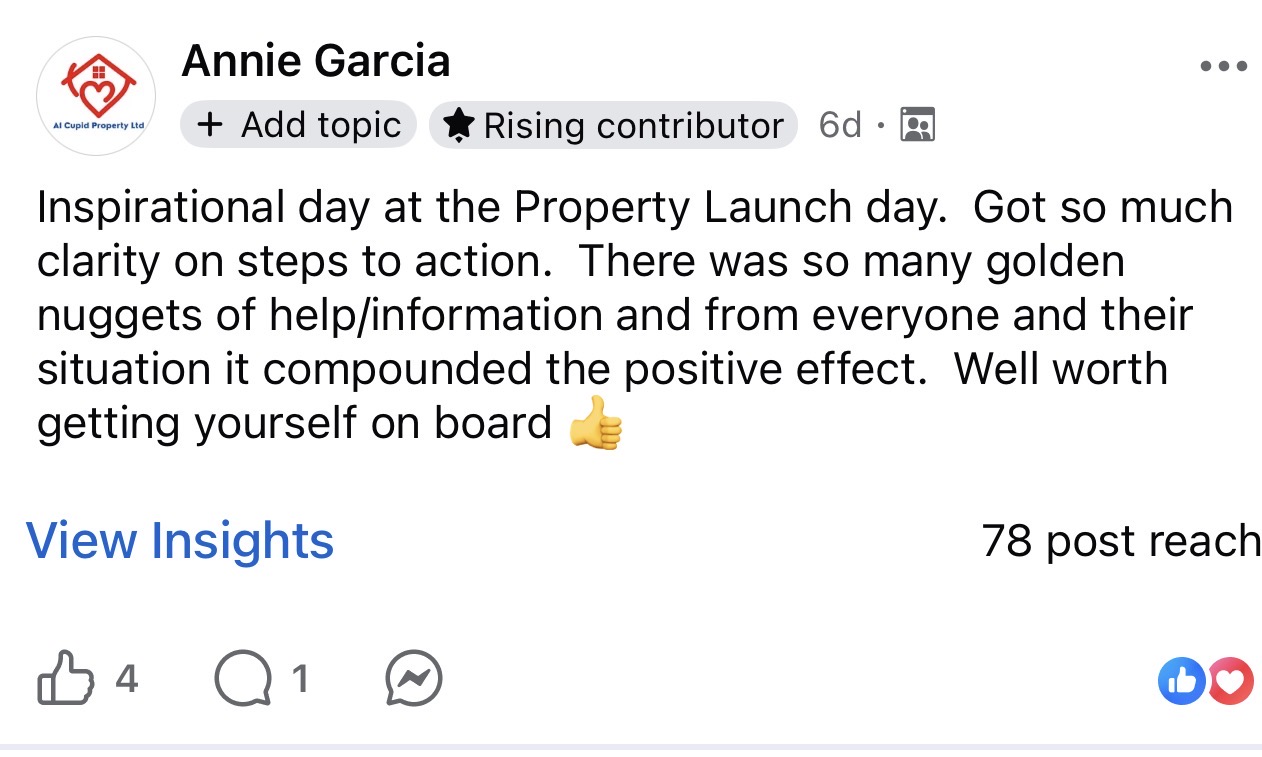Open comments via the speech bubble icon
This screenshot has height=757, width=1262.
click(x=242, y=680)
